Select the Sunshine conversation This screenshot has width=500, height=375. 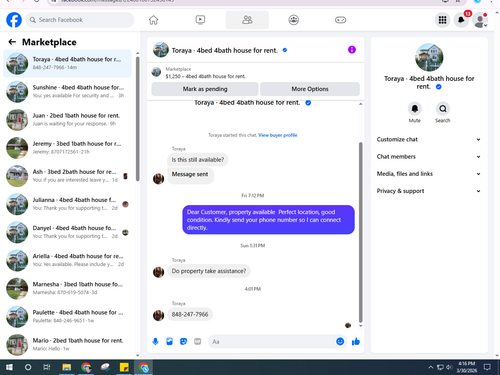[x=67, y=91]
